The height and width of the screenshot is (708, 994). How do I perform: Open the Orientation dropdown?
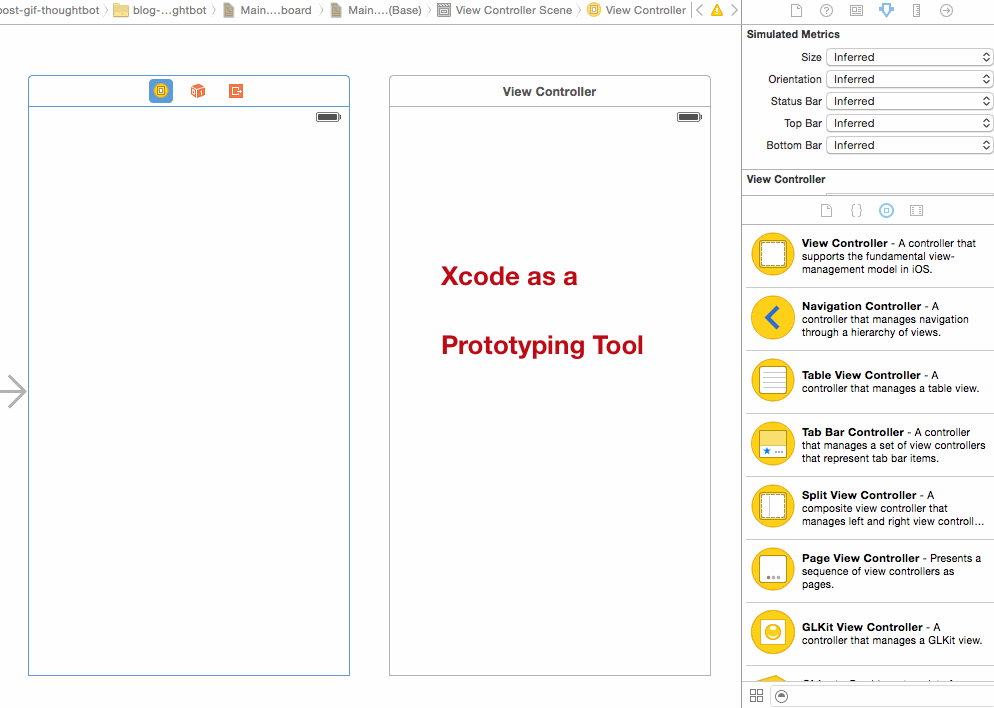(x=908, y=79)
